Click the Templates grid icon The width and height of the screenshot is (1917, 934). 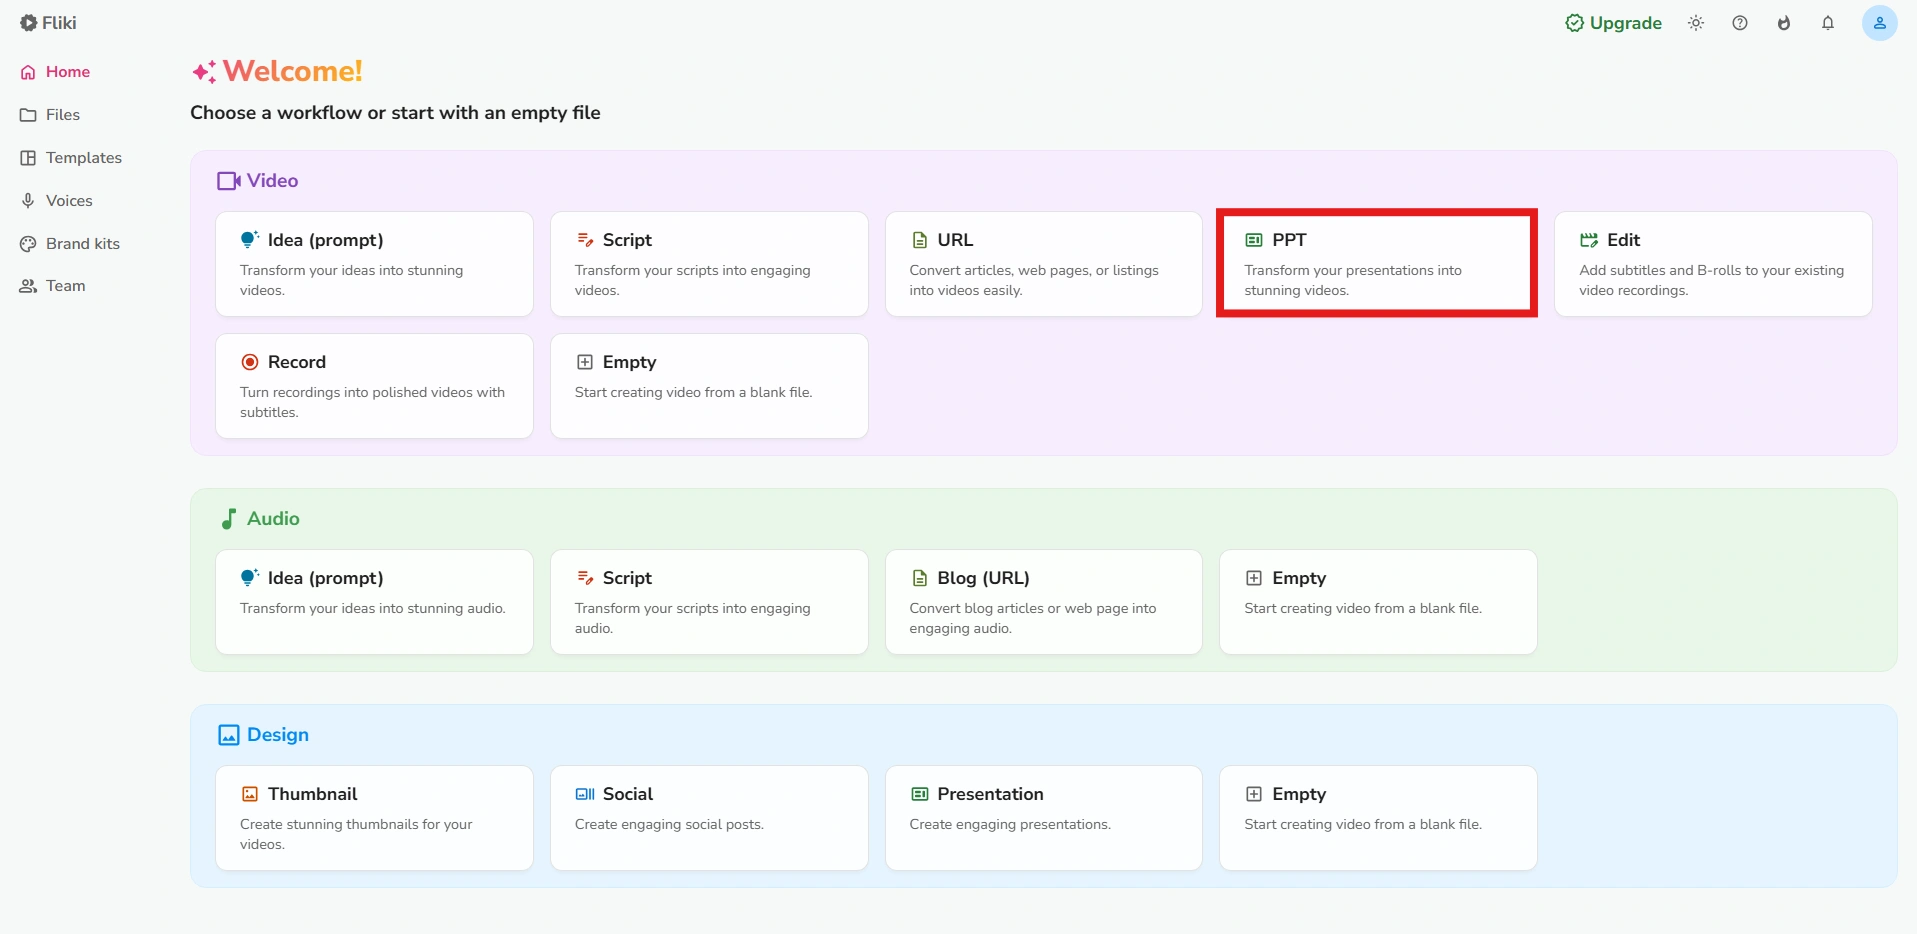point(28,158)
